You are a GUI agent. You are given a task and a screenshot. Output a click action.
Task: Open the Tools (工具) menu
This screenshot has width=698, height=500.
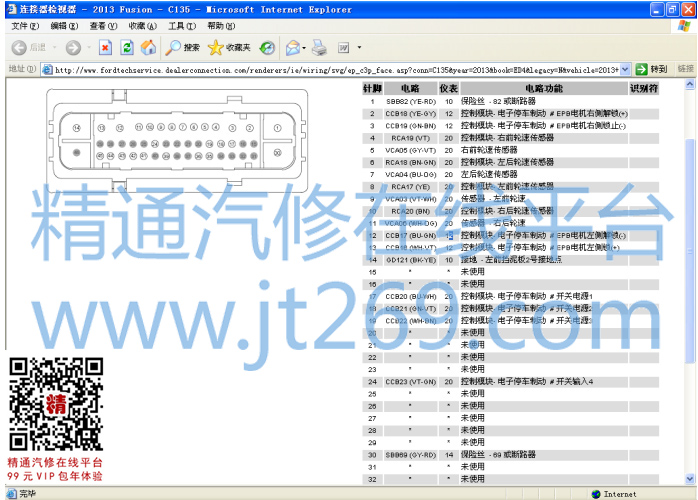182,26
